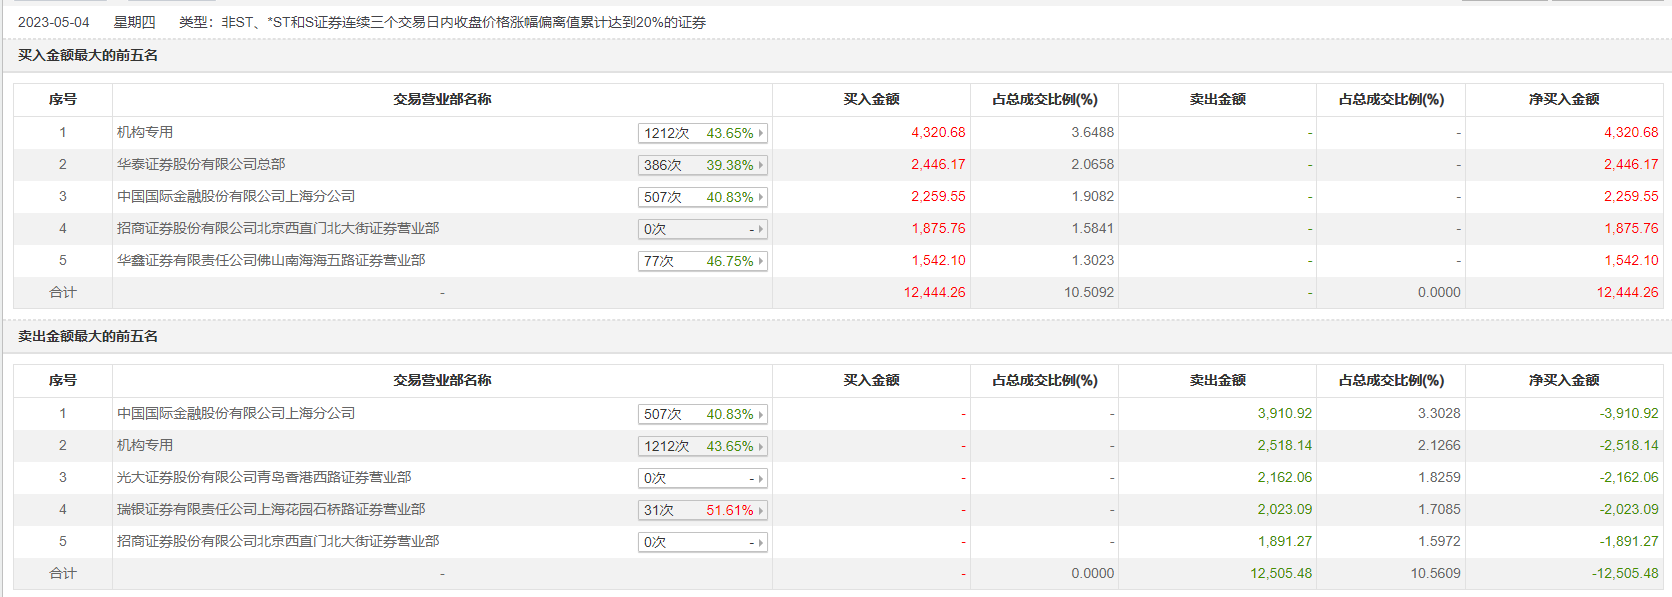Image resolution: width=1672 pixels, height=597 pixels.
Task: Click 中国国际金融 上海分公司 in the top sellers table
Action: (236, 413)
